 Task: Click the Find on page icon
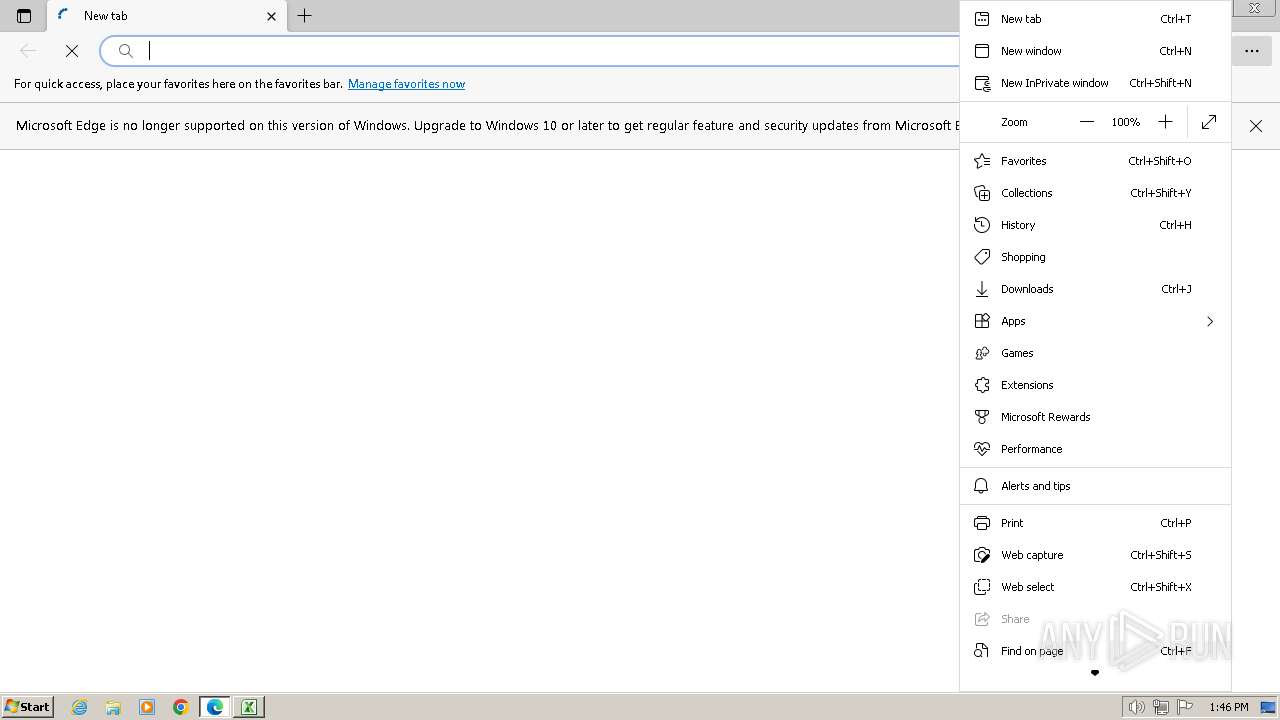pos(982,651)
